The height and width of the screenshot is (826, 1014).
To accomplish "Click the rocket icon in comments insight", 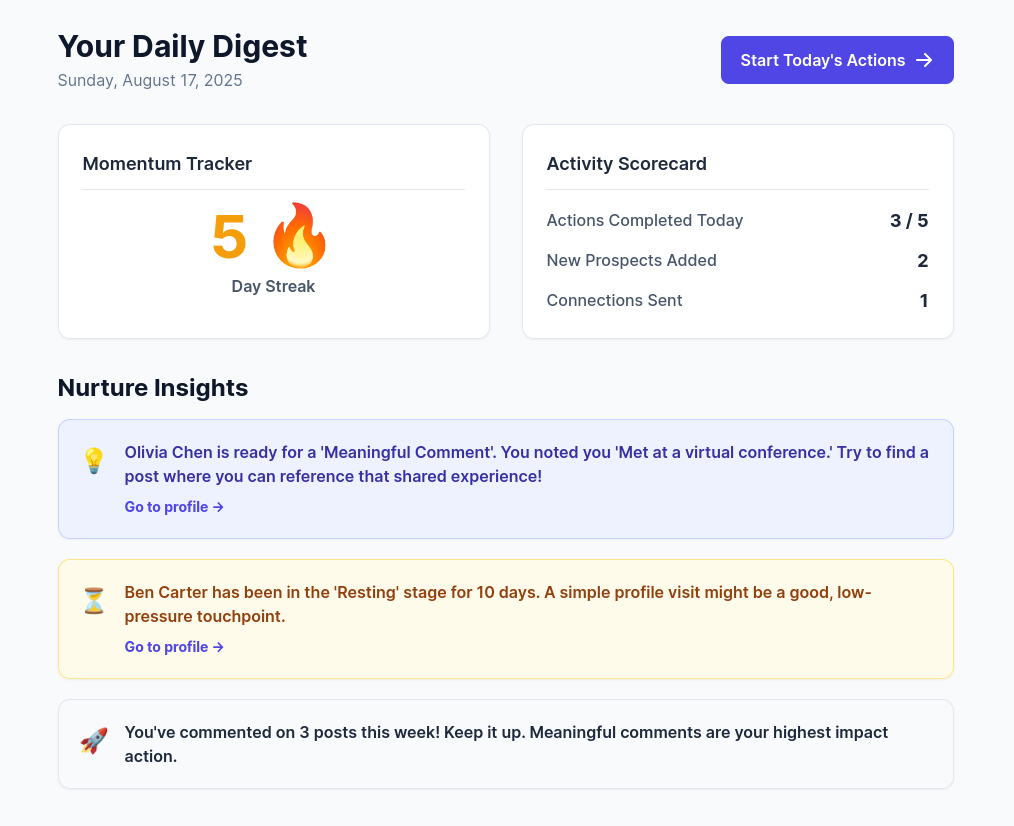I will coord(94,741).
